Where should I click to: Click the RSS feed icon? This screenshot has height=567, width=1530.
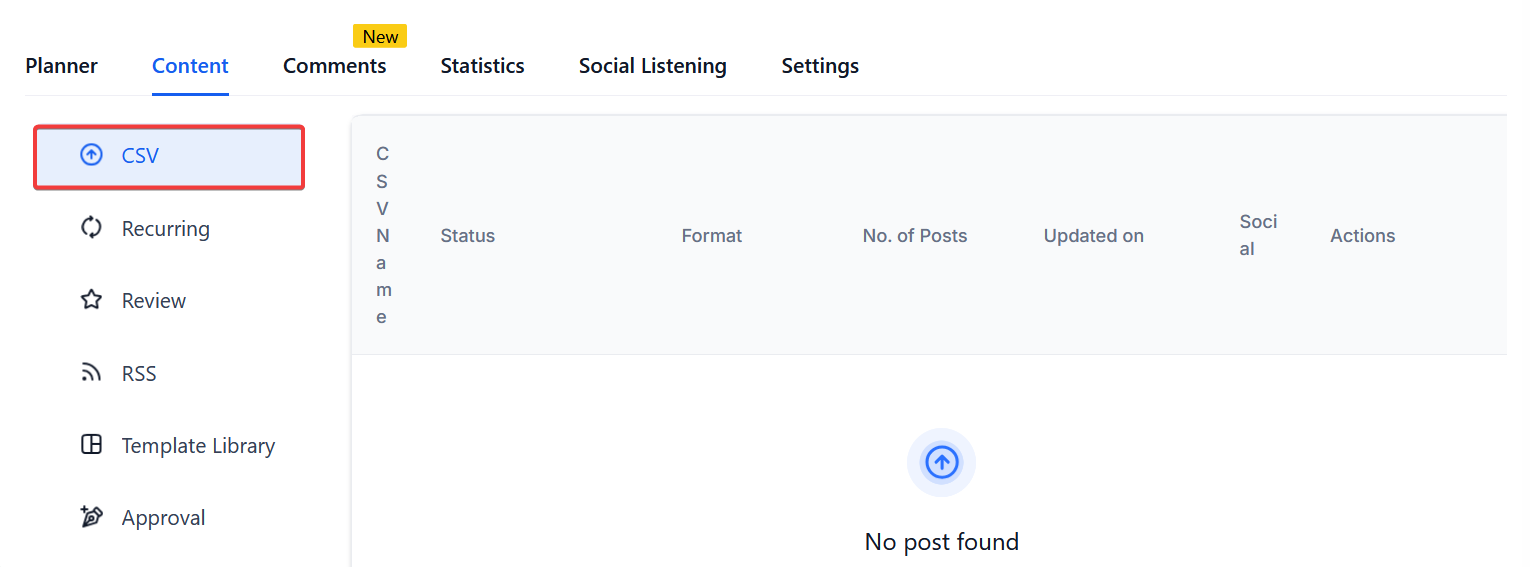tap(91, 373)
